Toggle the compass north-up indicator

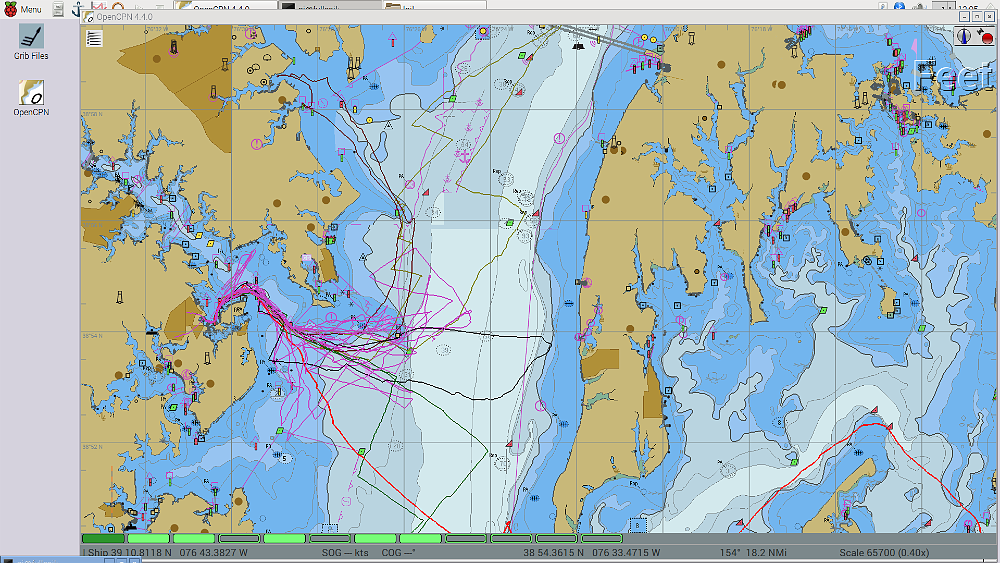pos(963,36)
